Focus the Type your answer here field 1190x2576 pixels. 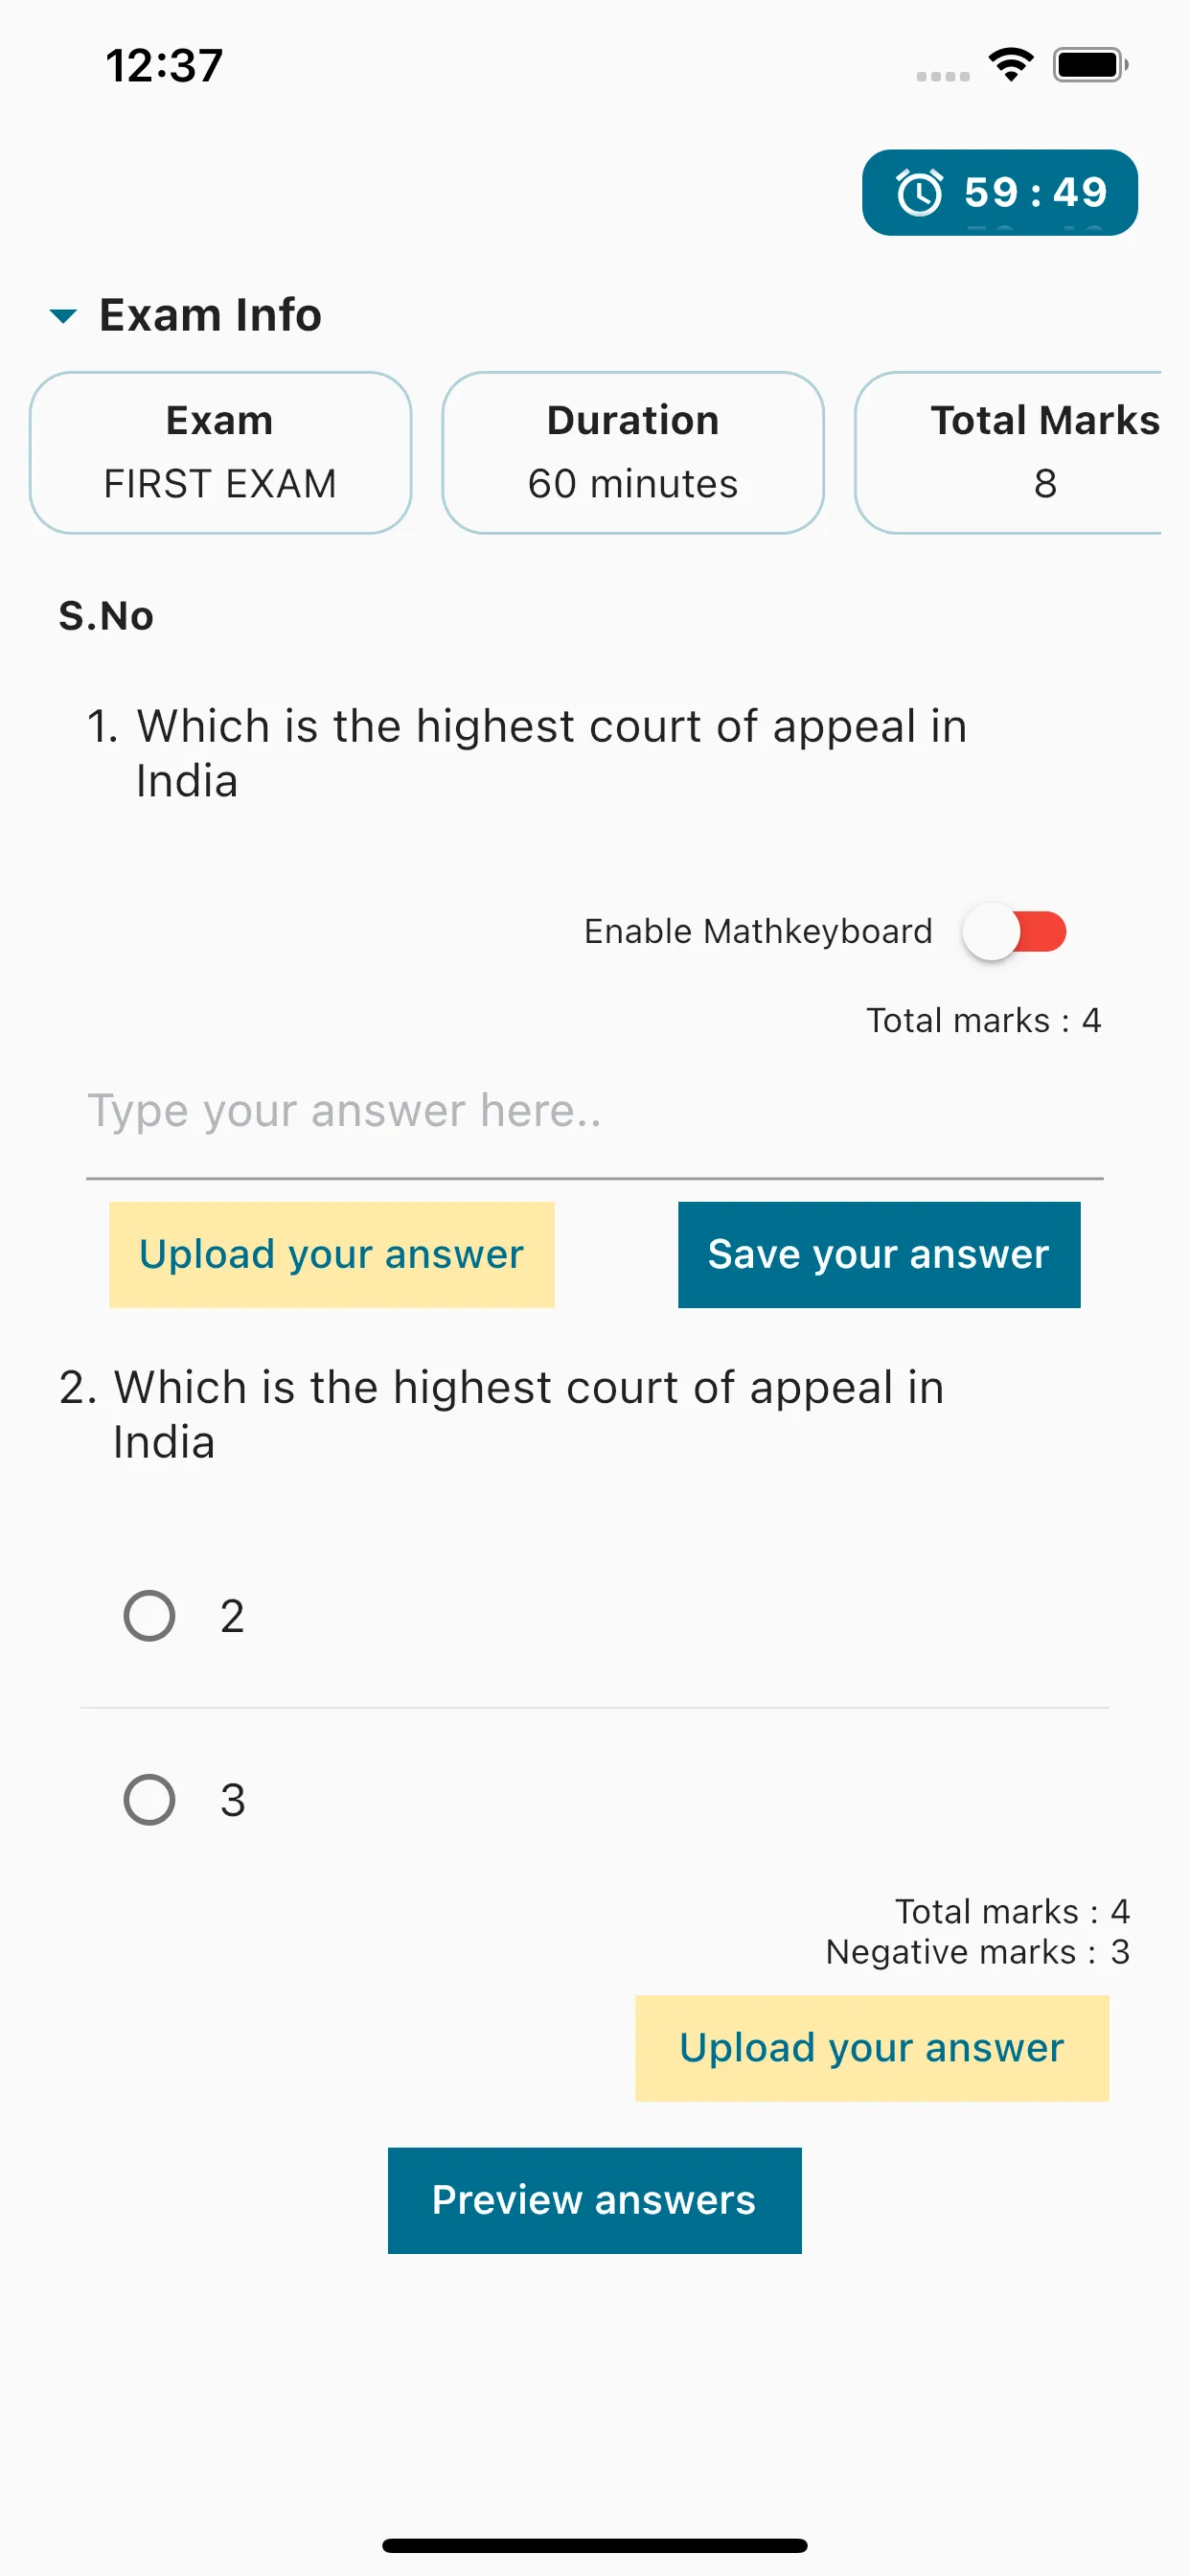[x=595, y=1113]
